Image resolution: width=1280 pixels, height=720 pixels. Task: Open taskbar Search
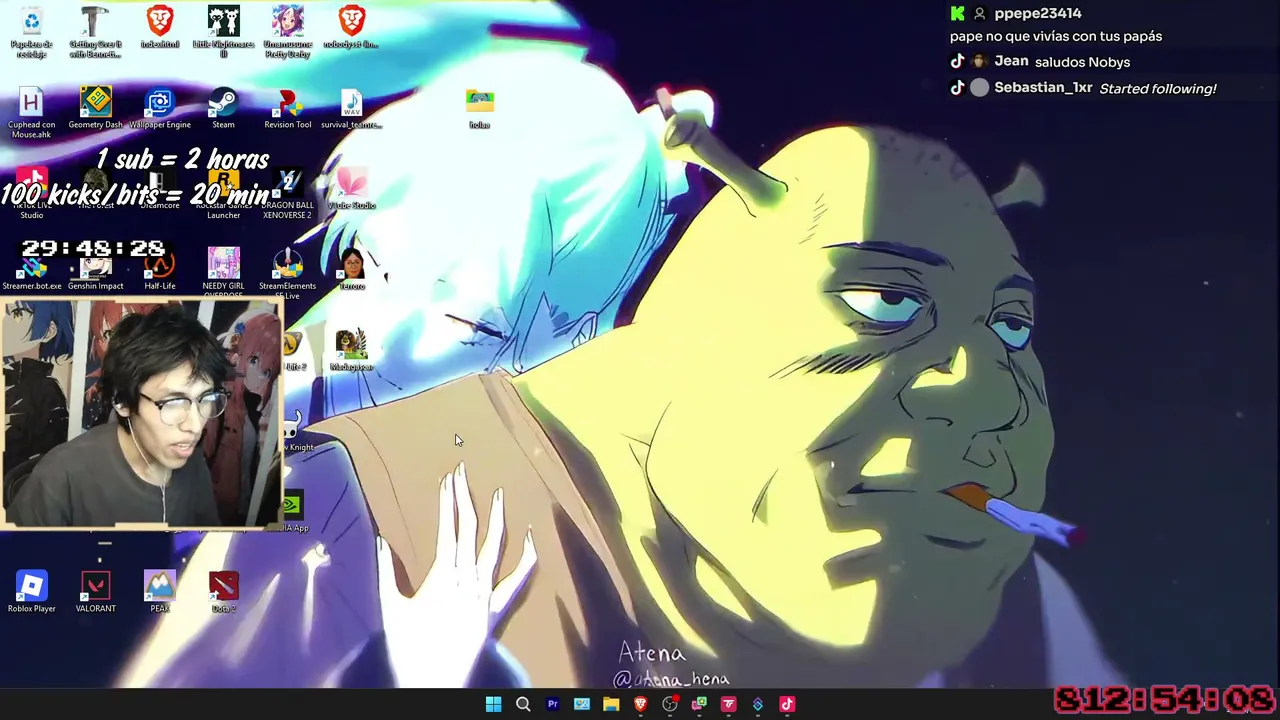tap(523, 704)
